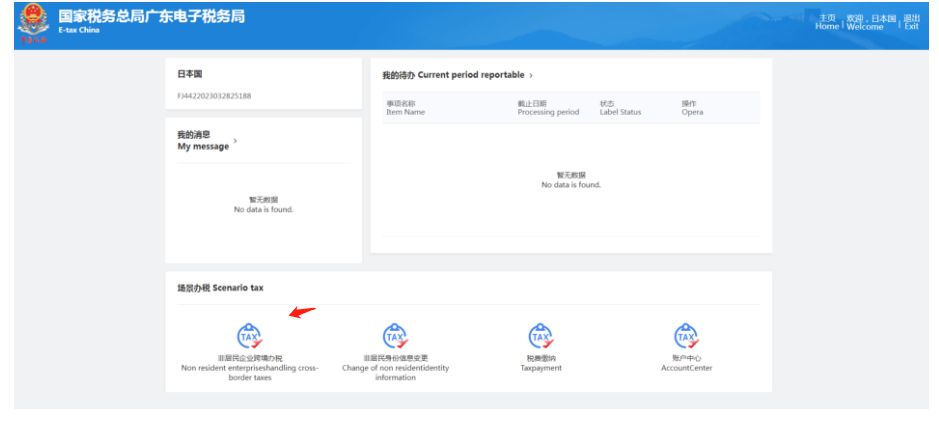
Task: Expand Current period reportable chevron
Action: [x=531, y=75]
